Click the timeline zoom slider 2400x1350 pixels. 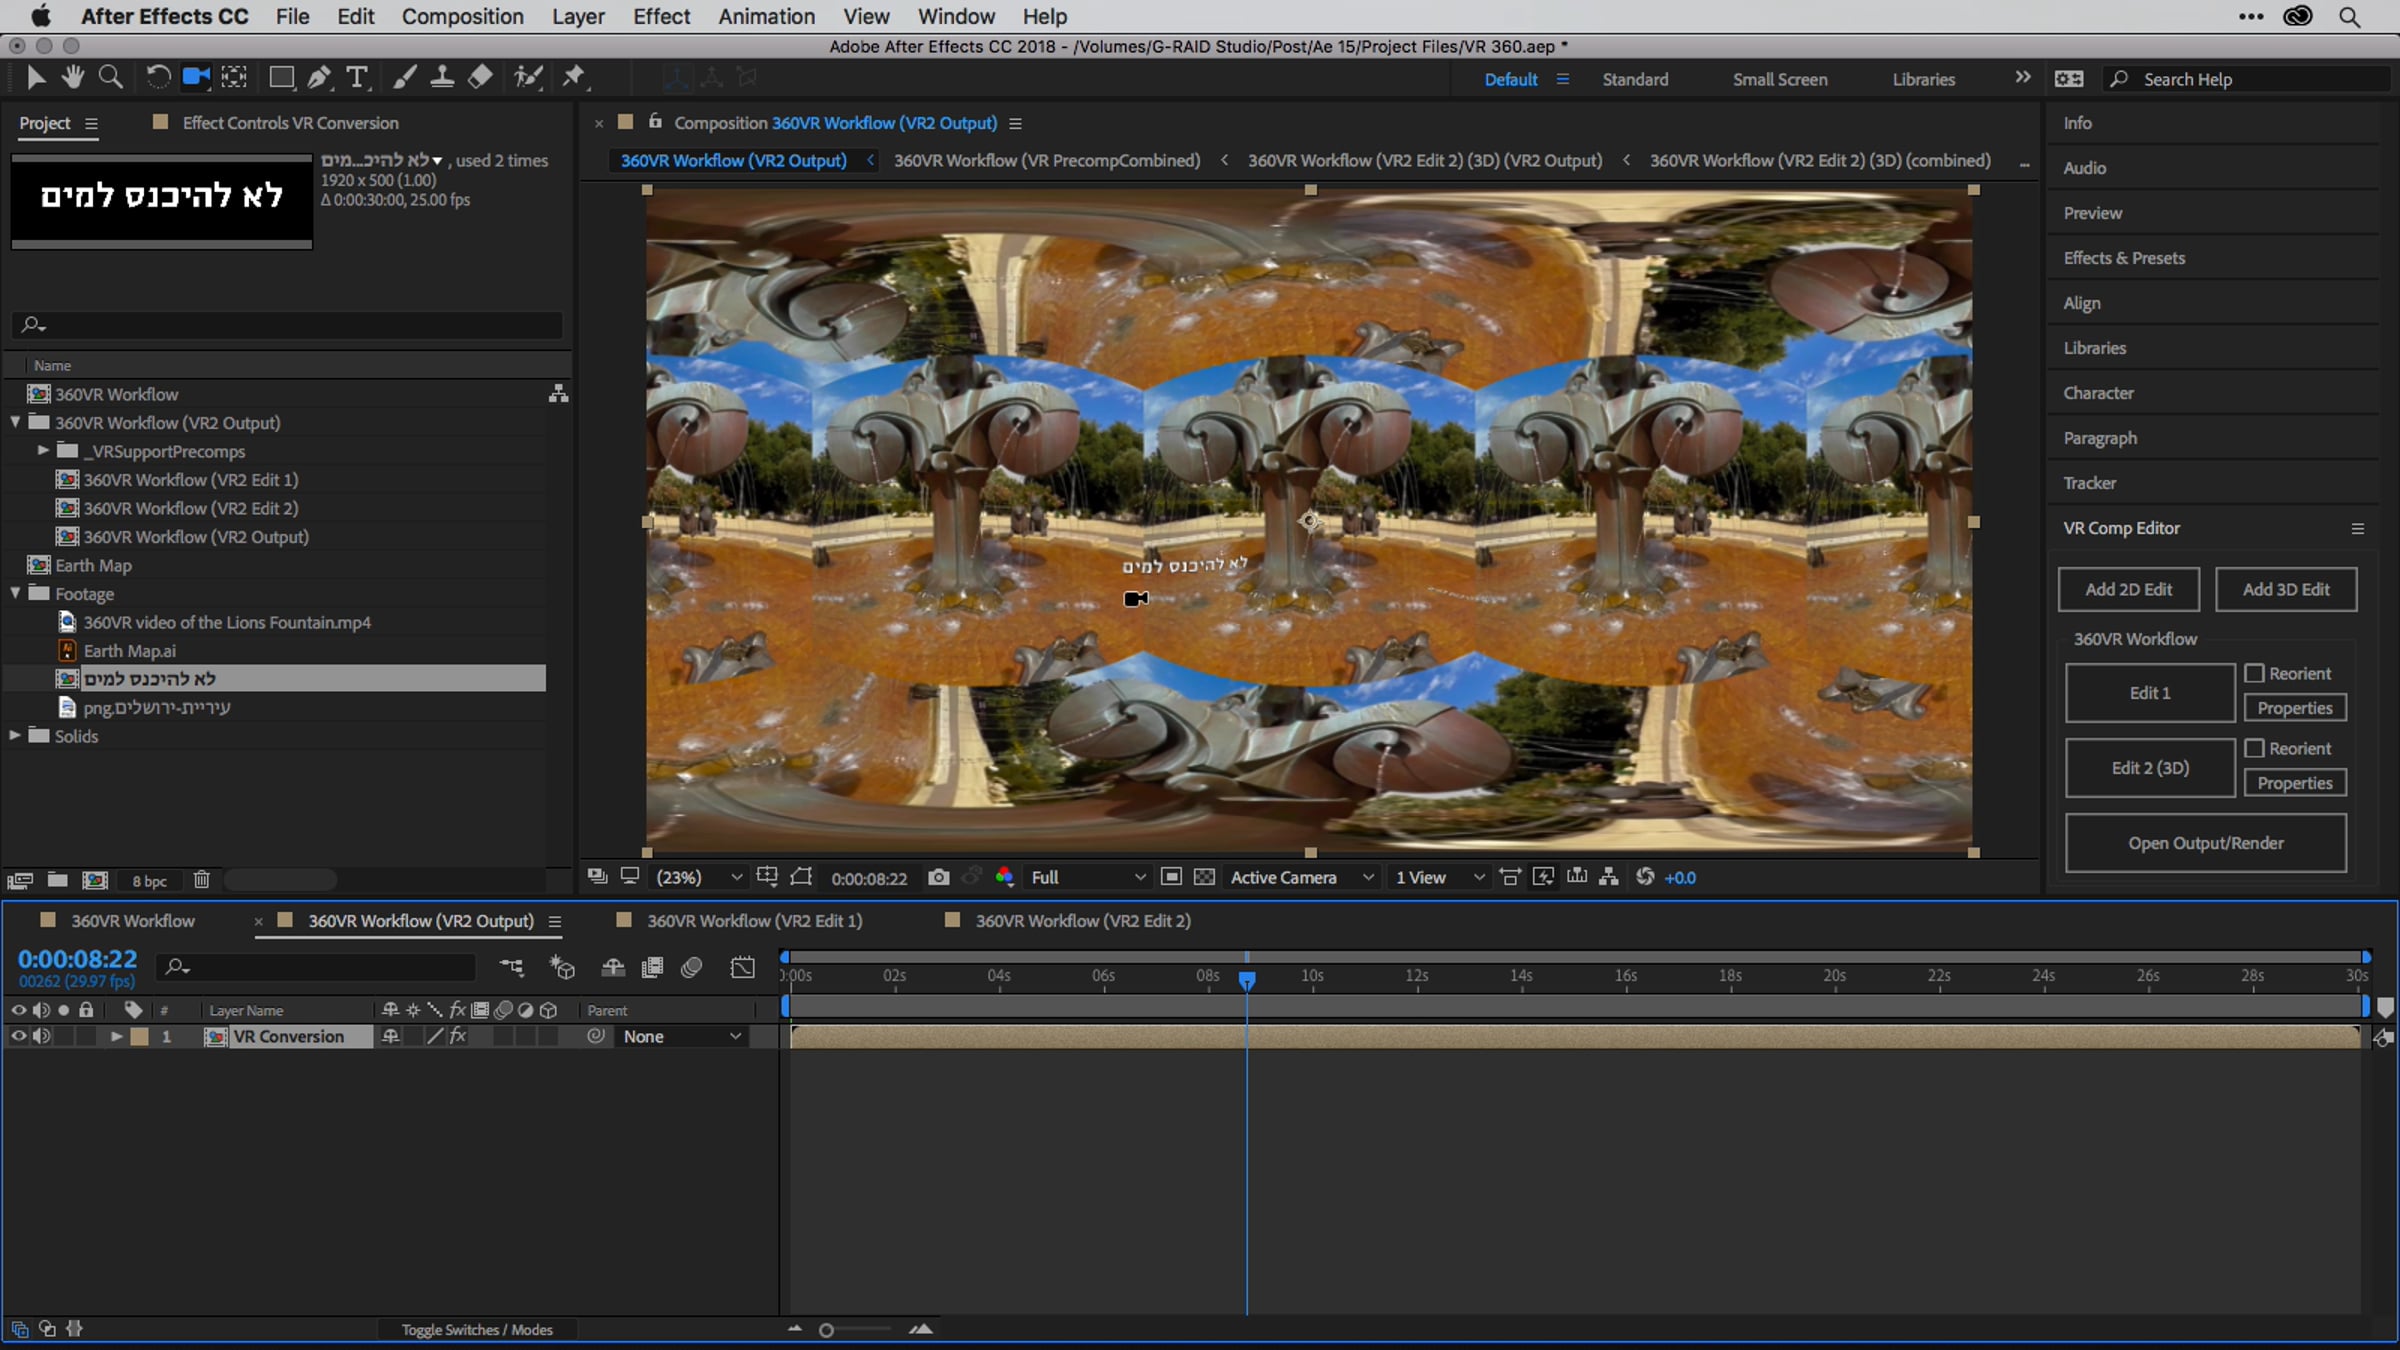827,1330
